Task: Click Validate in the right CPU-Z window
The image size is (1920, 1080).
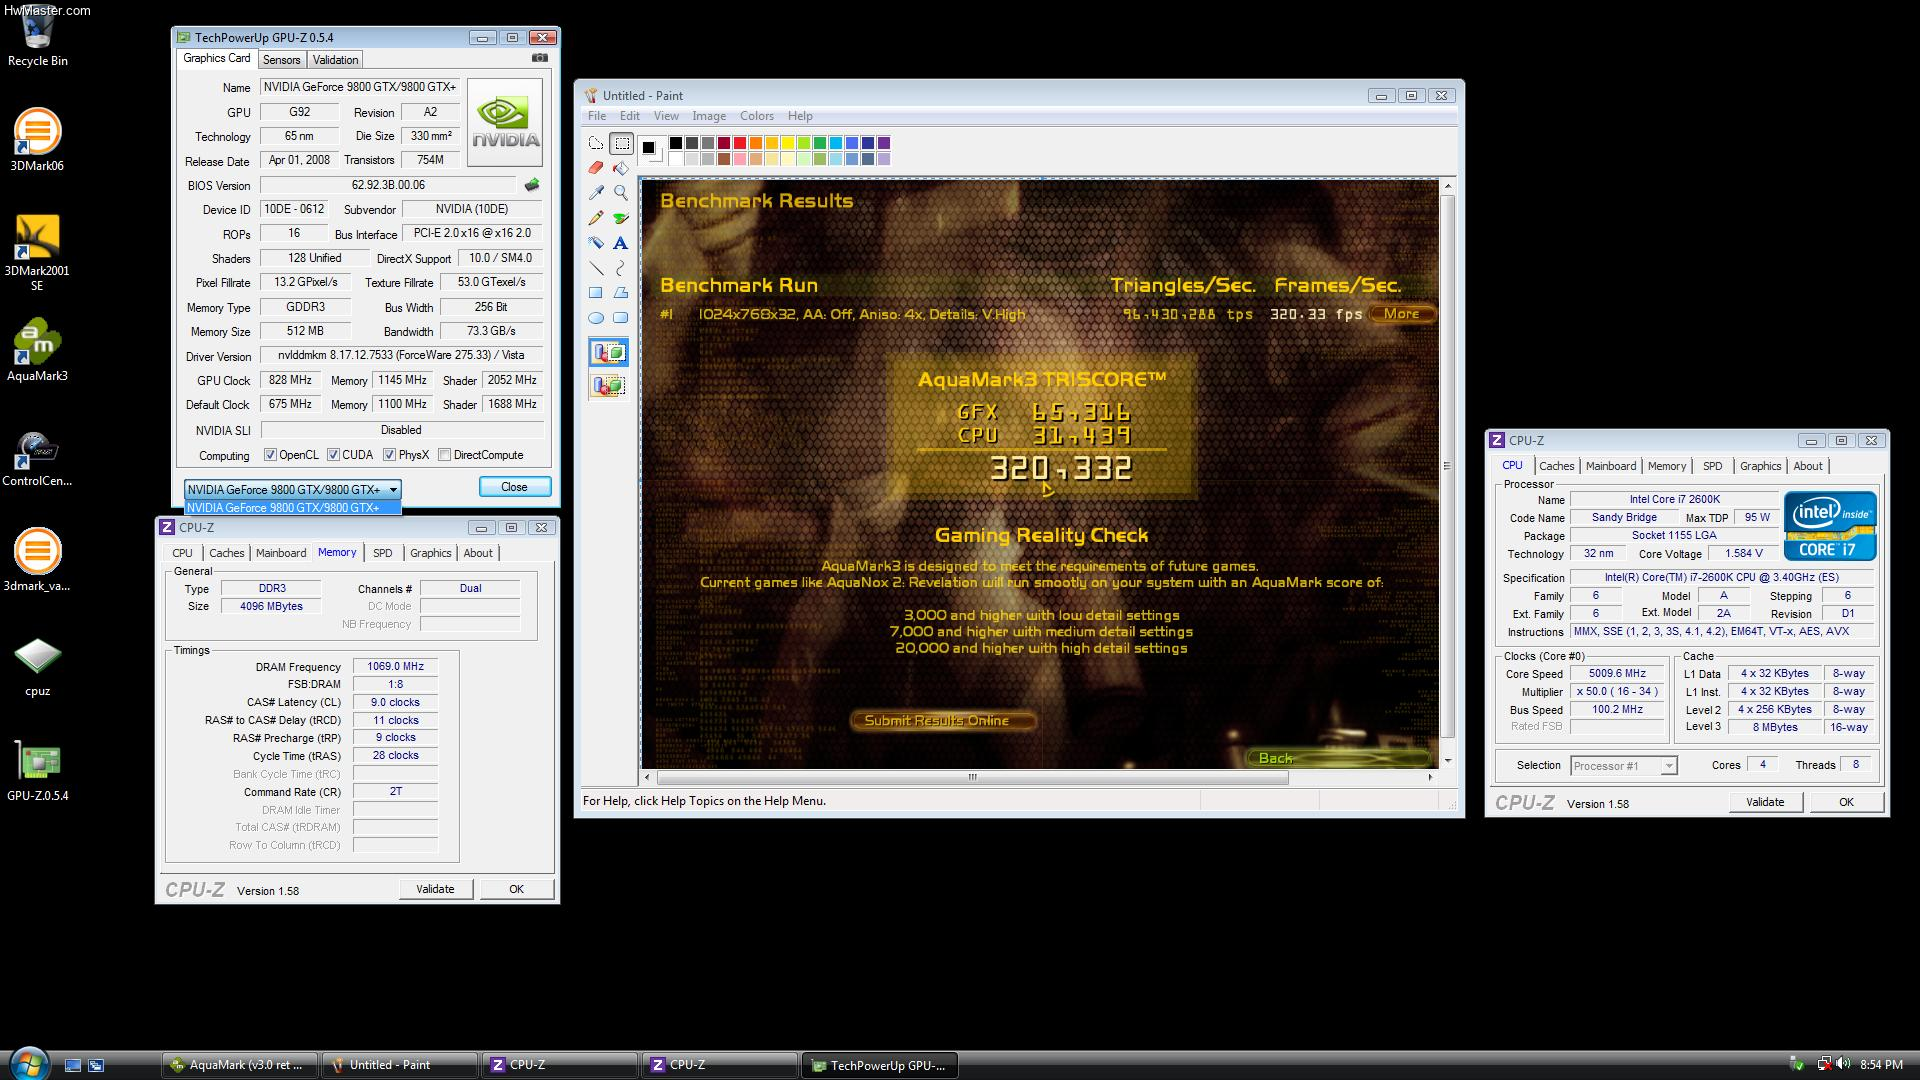Action: pos(1765,802)
